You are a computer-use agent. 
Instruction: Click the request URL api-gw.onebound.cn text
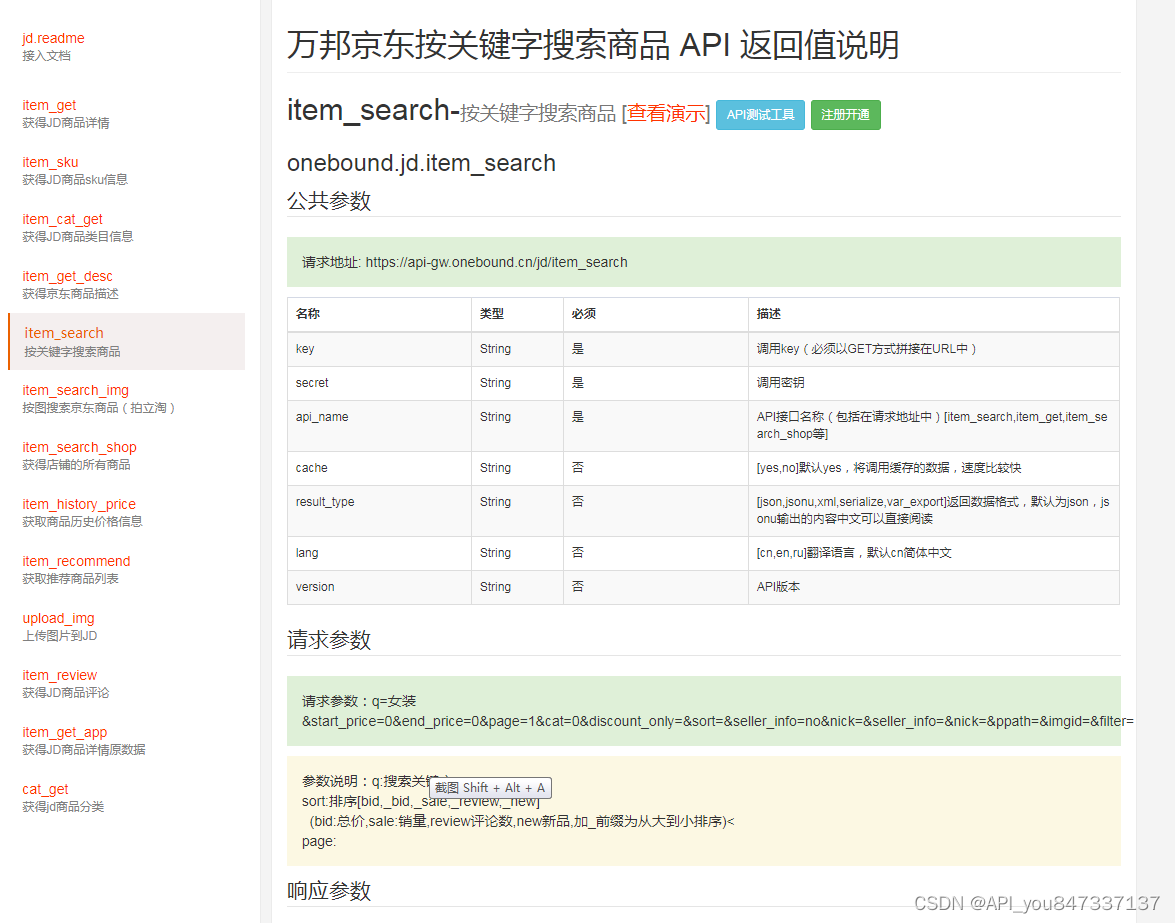[496, 262]
